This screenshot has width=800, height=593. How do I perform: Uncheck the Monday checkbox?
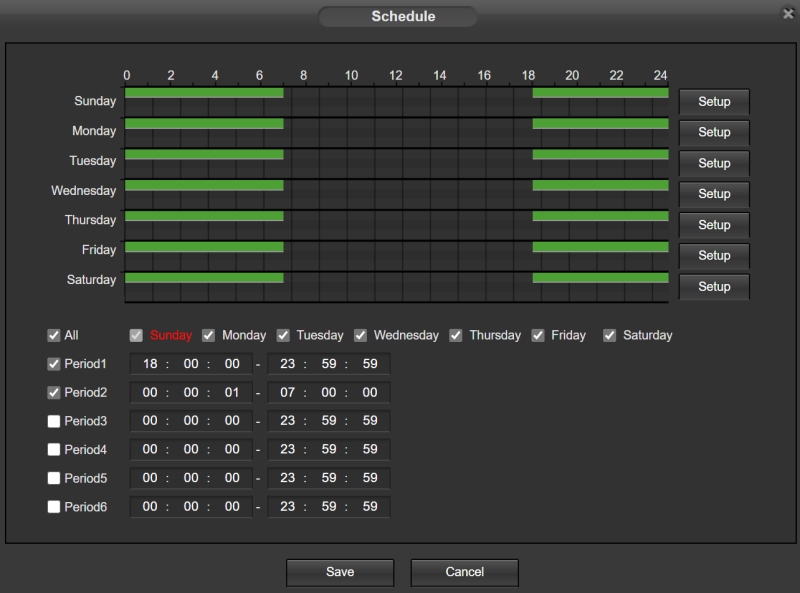click(208, 335)
